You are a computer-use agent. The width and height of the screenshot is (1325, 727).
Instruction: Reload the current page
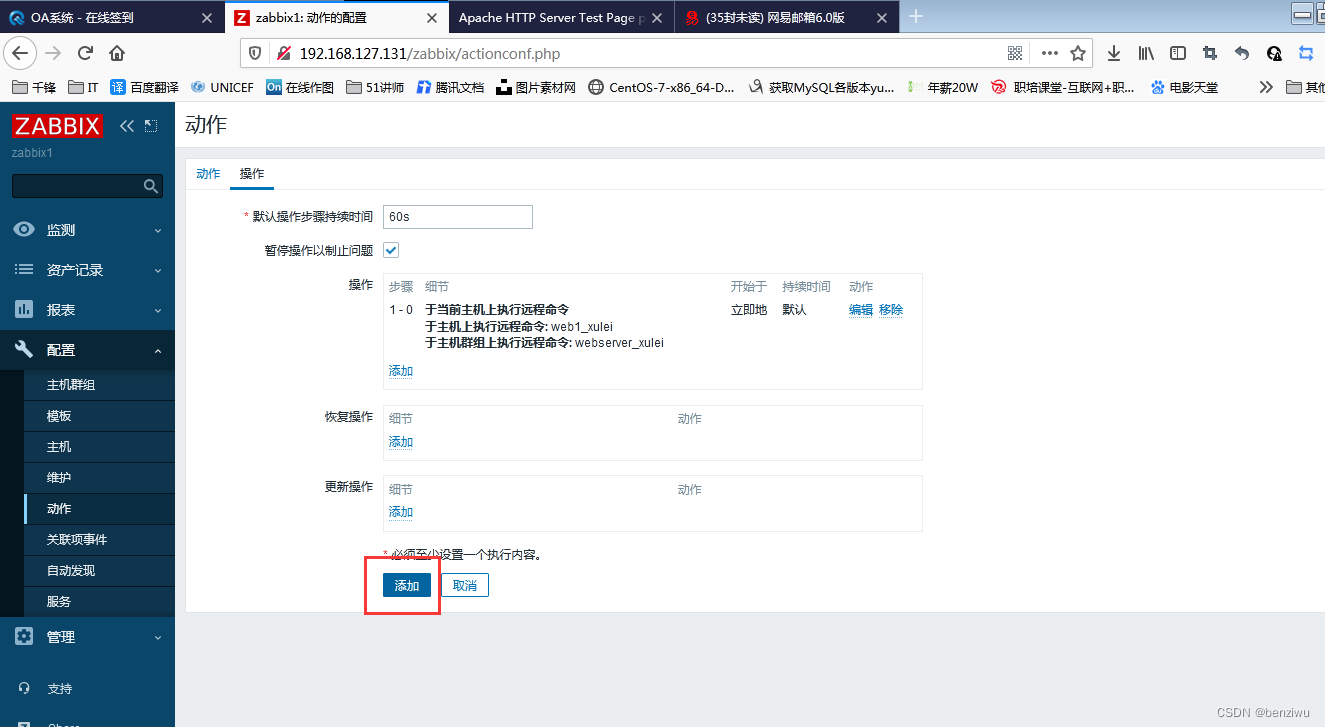click(x=85, y=53)
